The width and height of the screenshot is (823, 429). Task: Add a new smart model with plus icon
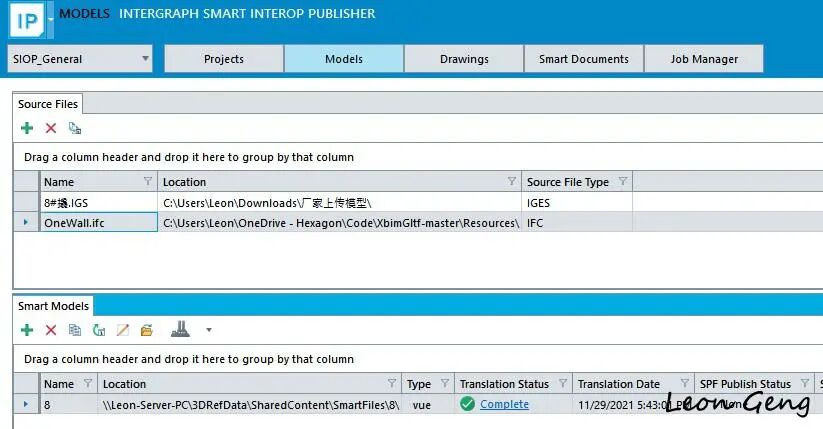(x=27, y=330)
